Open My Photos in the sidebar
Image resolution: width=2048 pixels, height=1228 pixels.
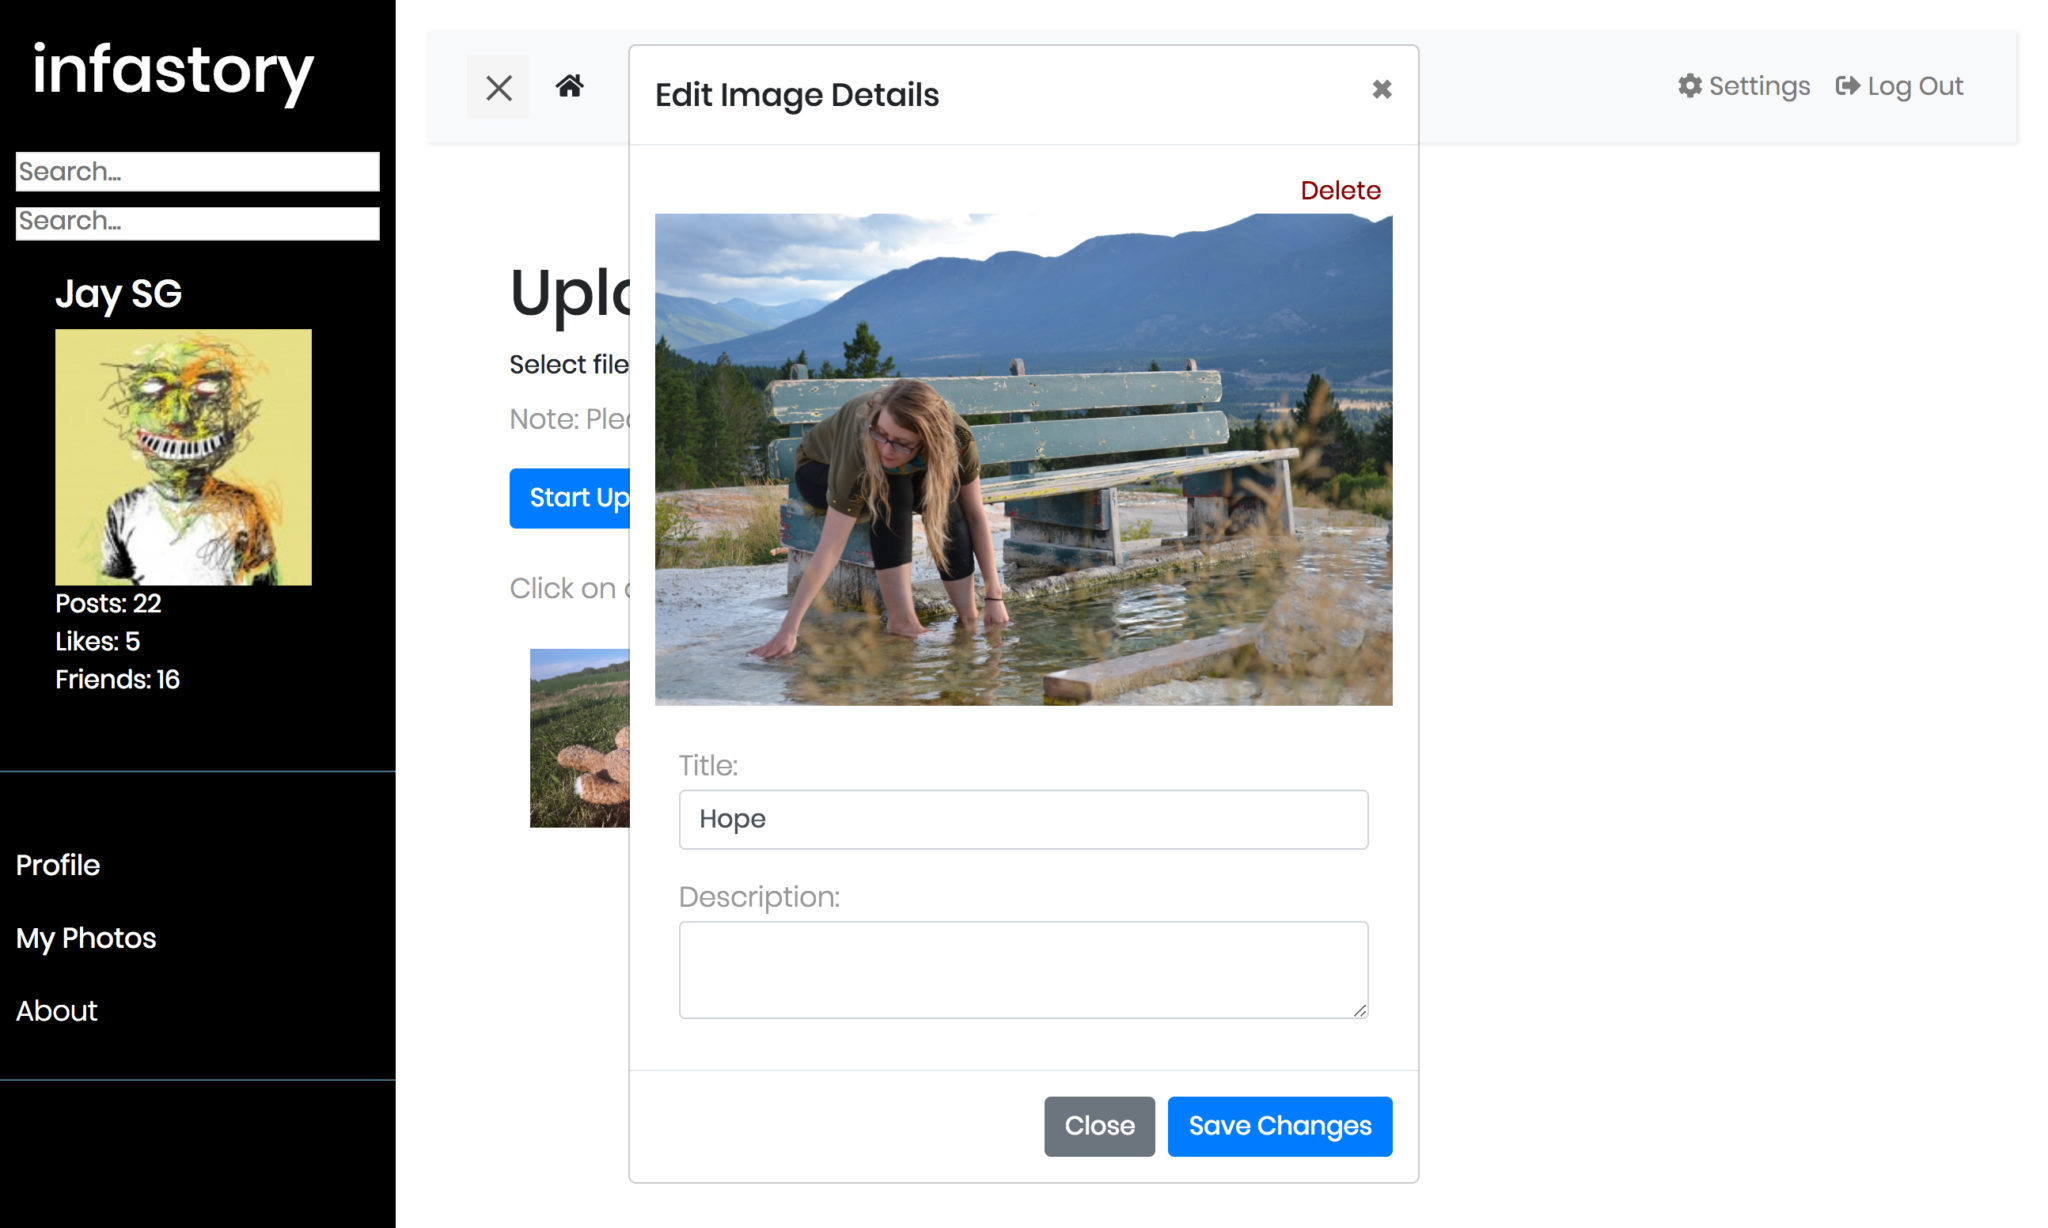click(86, 938)
